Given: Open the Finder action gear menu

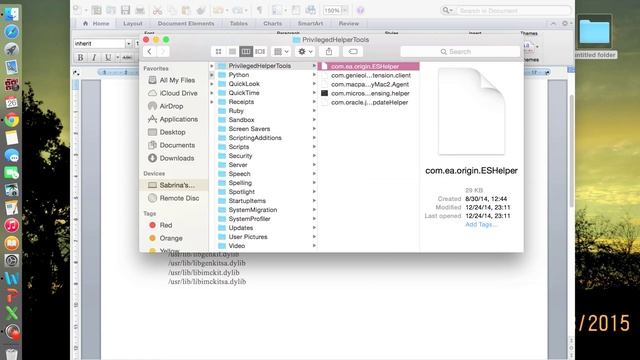Looking at the screenshot, I should [305, 51].
